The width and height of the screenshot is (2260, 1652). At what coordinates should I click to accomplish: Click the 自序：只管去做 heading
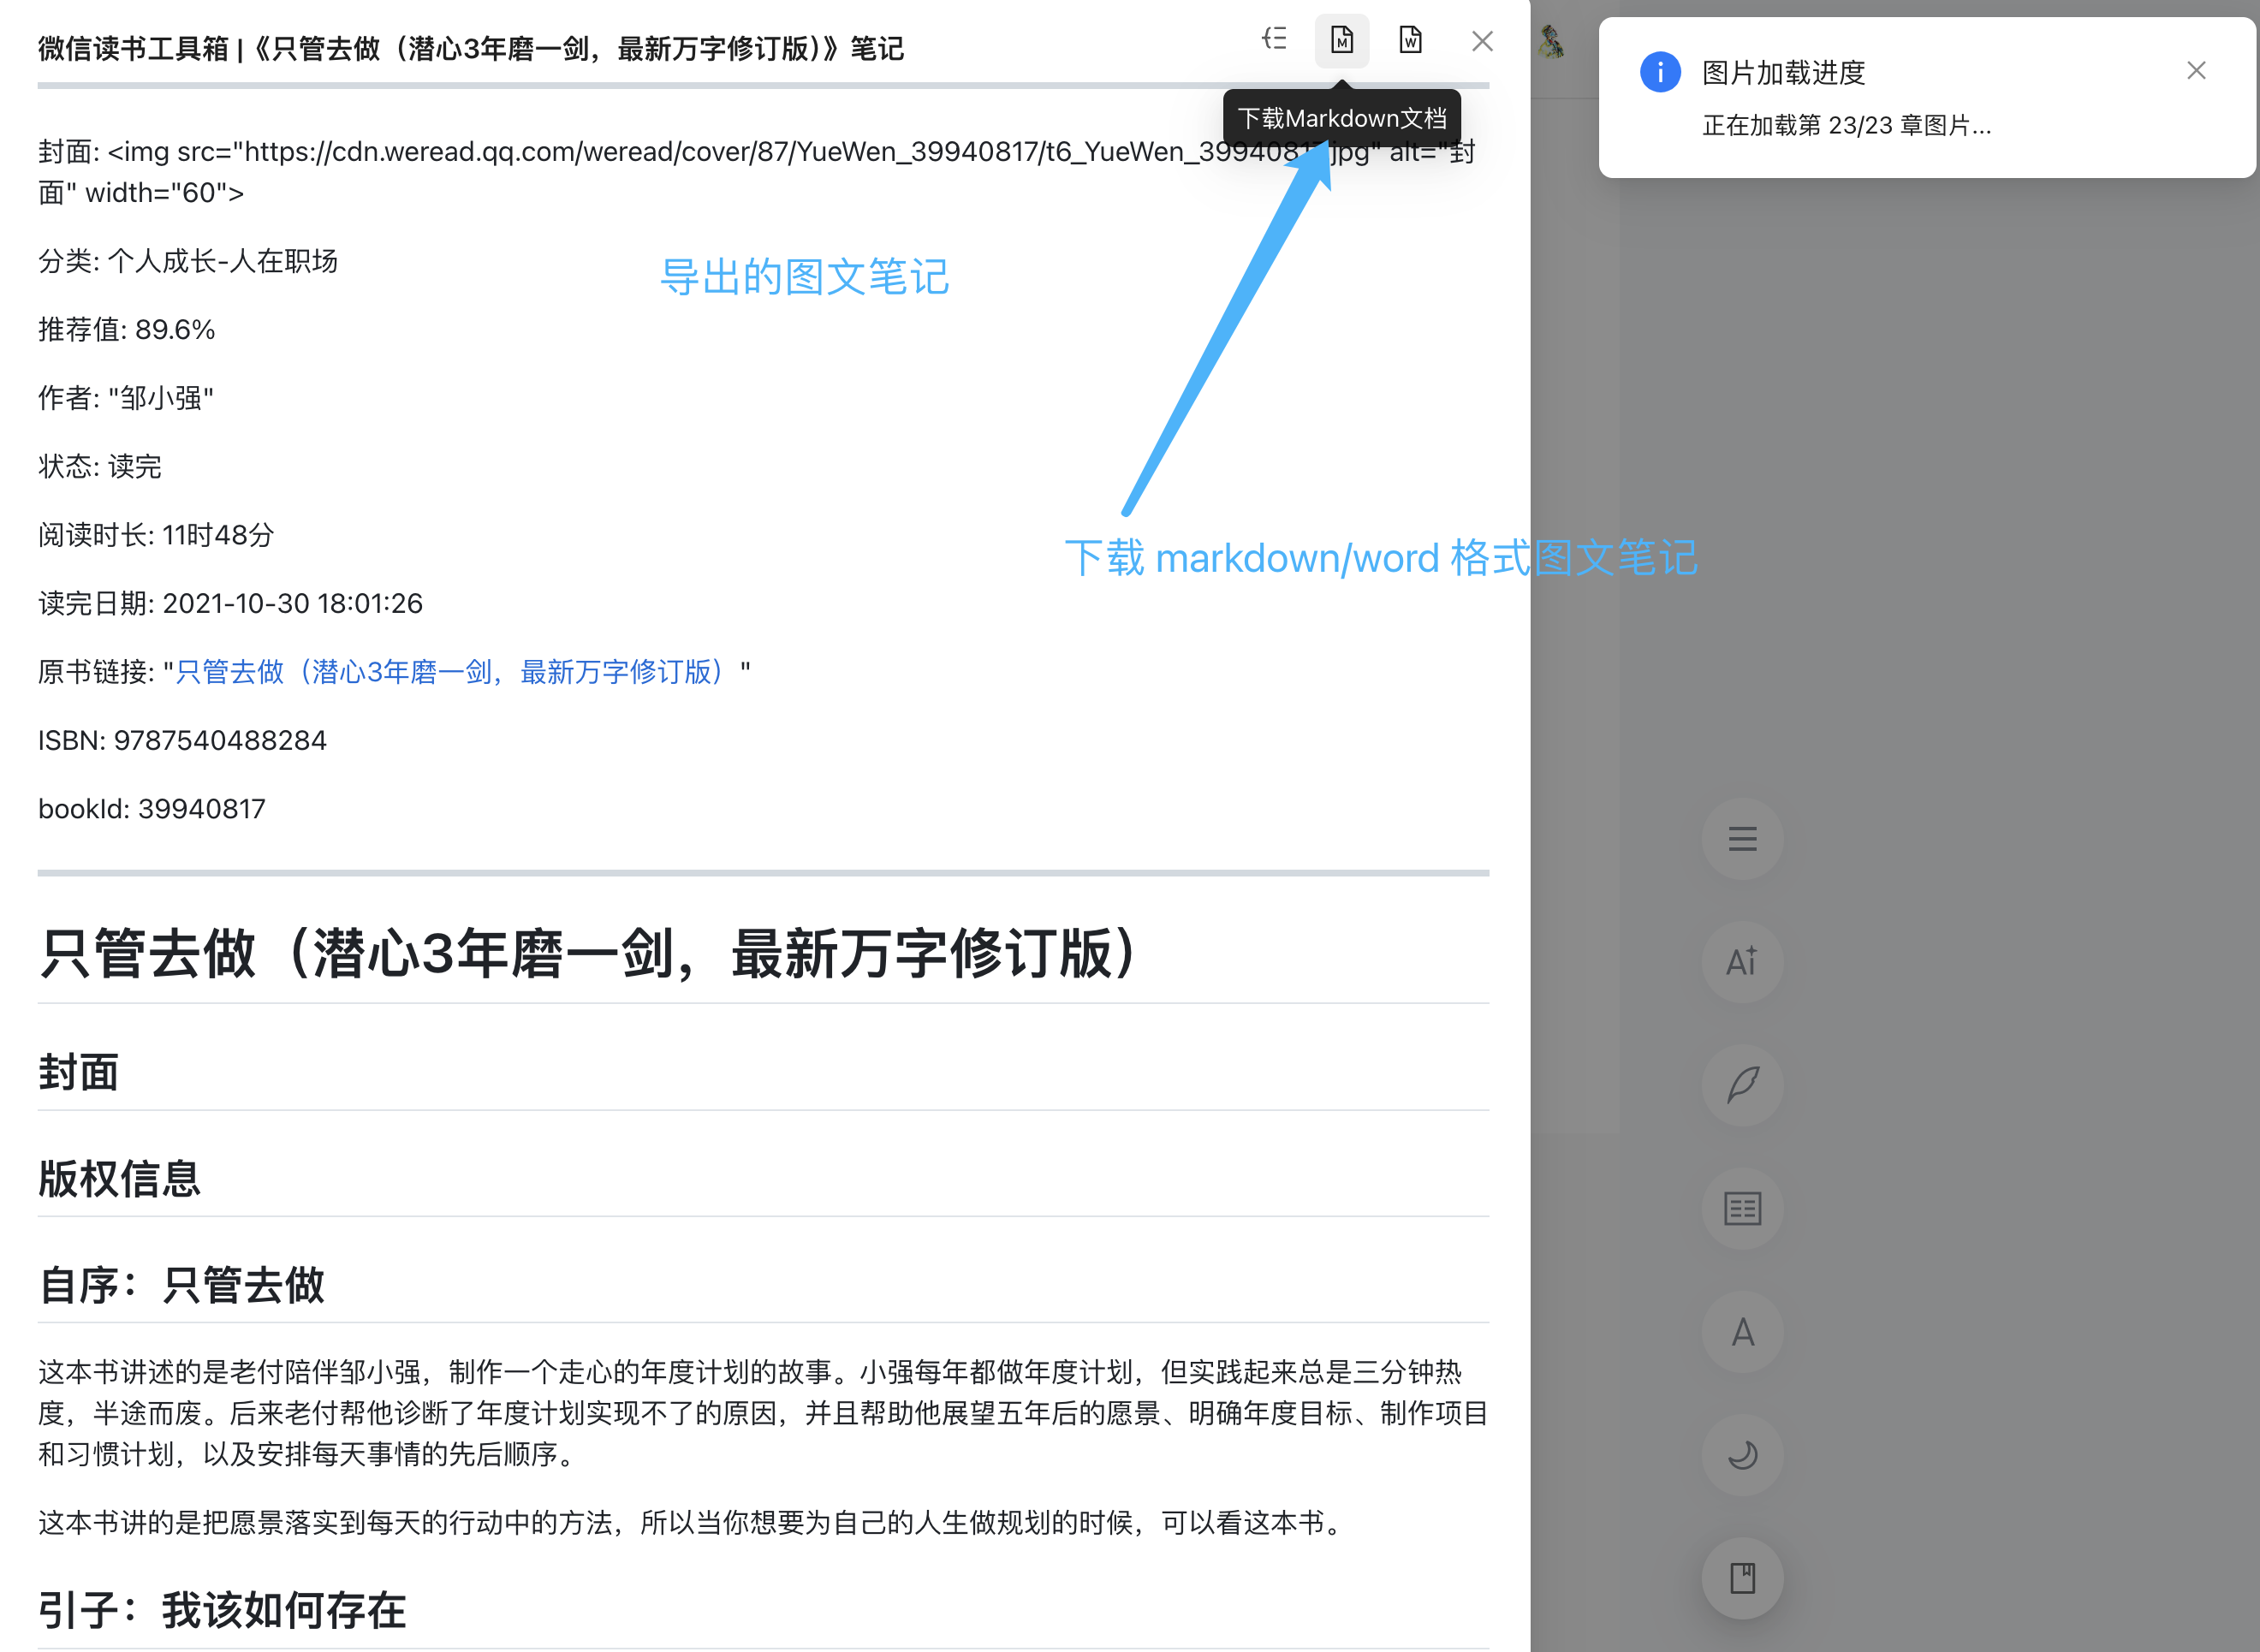pos(182,1285)
